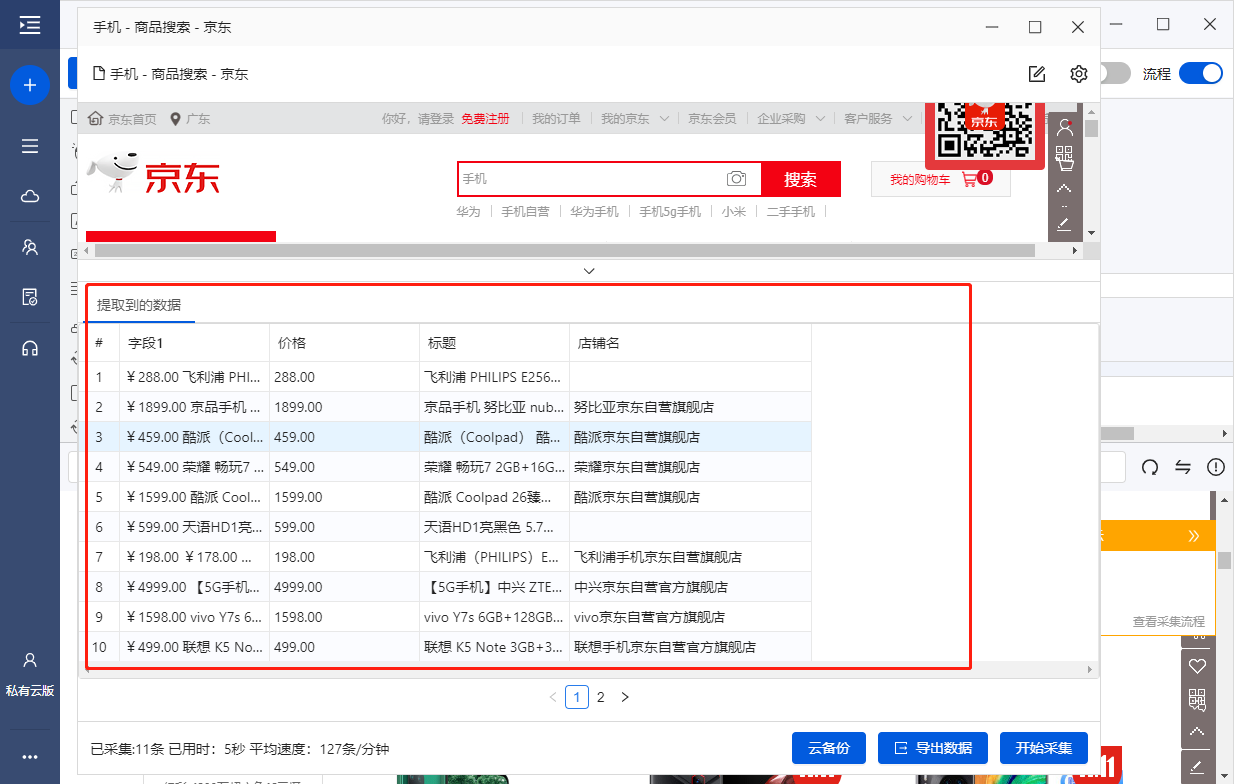Viewport: 1234px width, 784px height.
Task: Click the vivo京东自营官方旗舰店 cell
Action: [x=690, y=617]
